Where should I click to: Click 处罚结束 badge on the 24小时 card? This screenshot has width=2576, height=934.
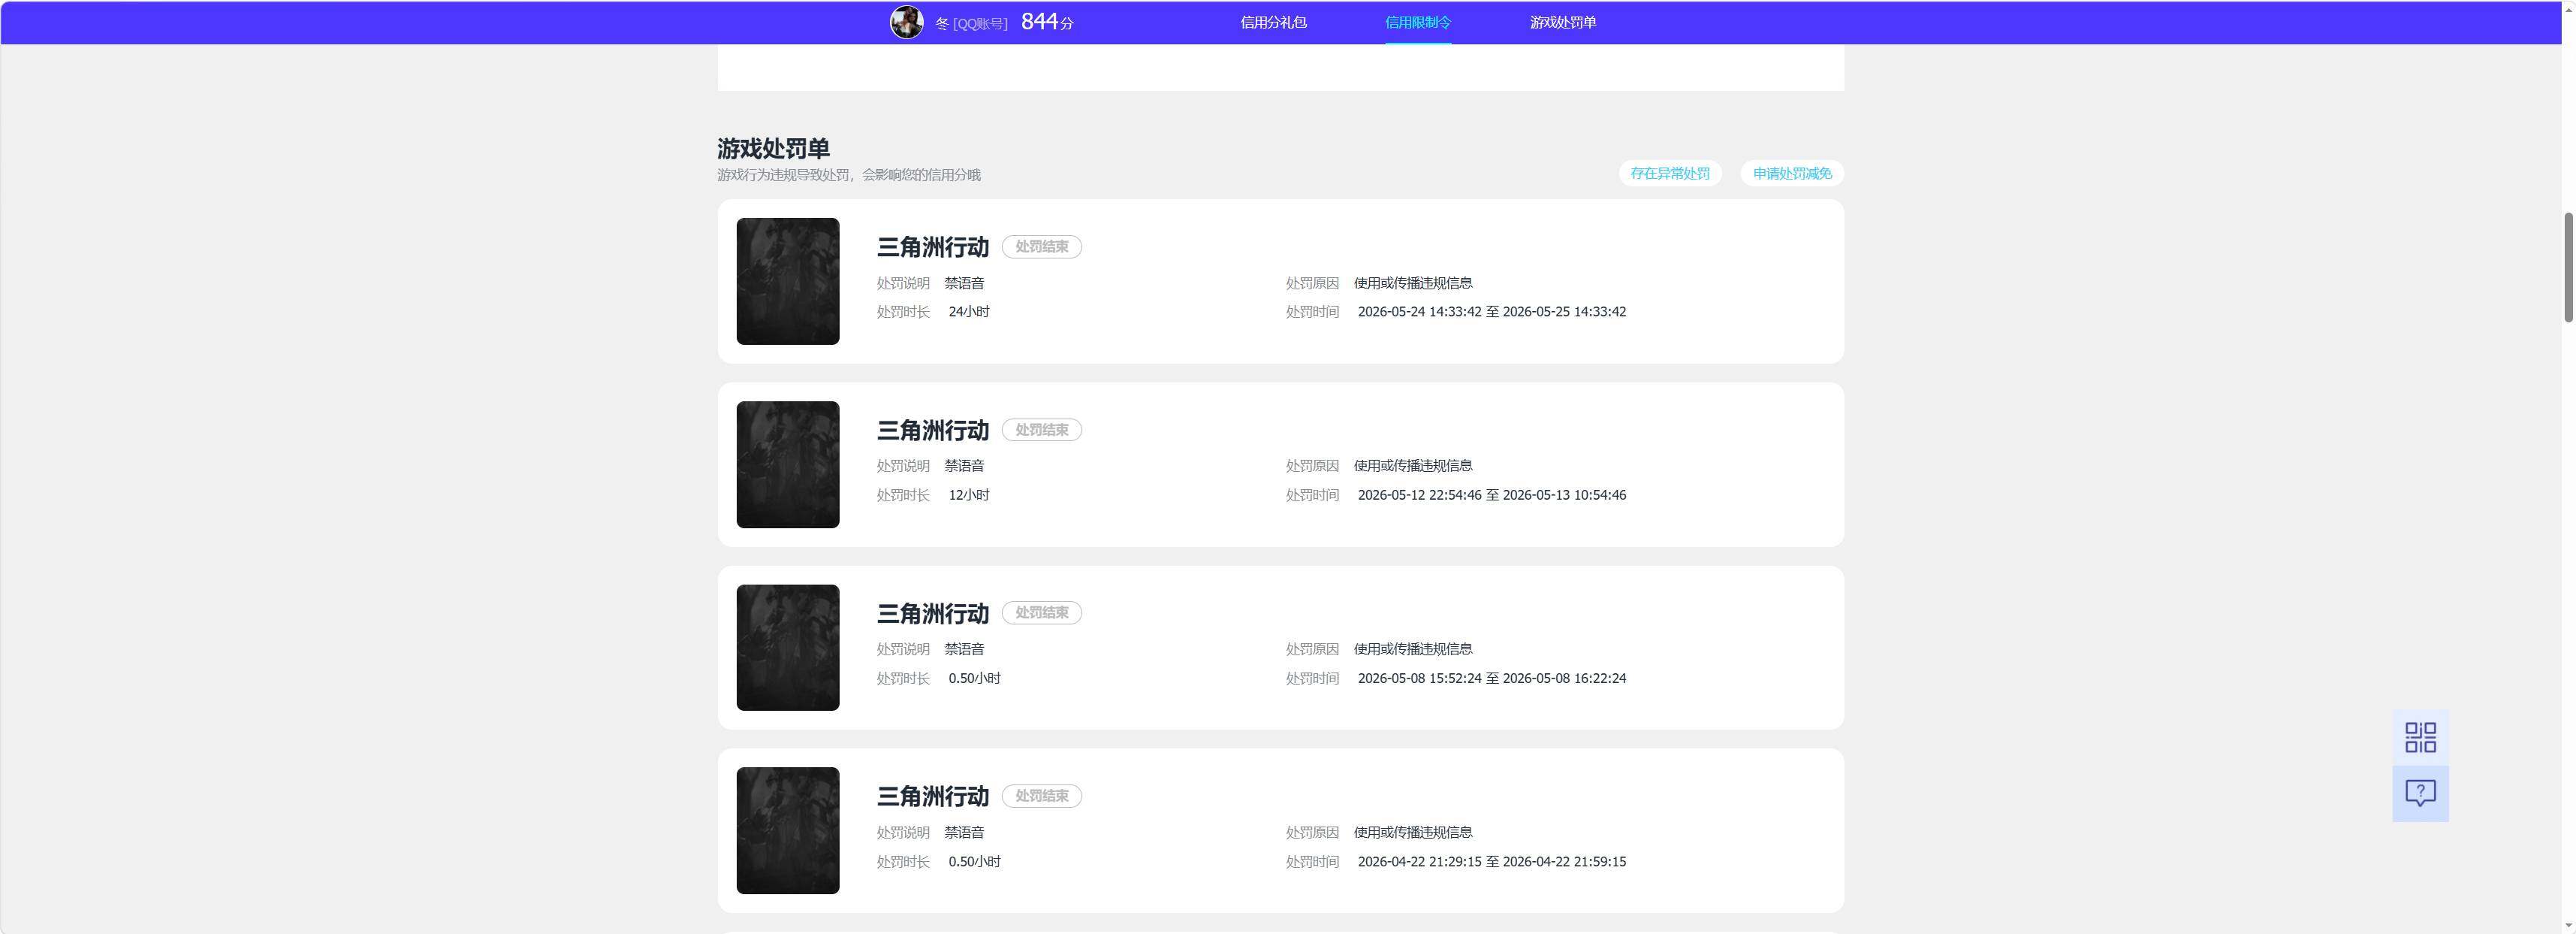pos(1041,247)
